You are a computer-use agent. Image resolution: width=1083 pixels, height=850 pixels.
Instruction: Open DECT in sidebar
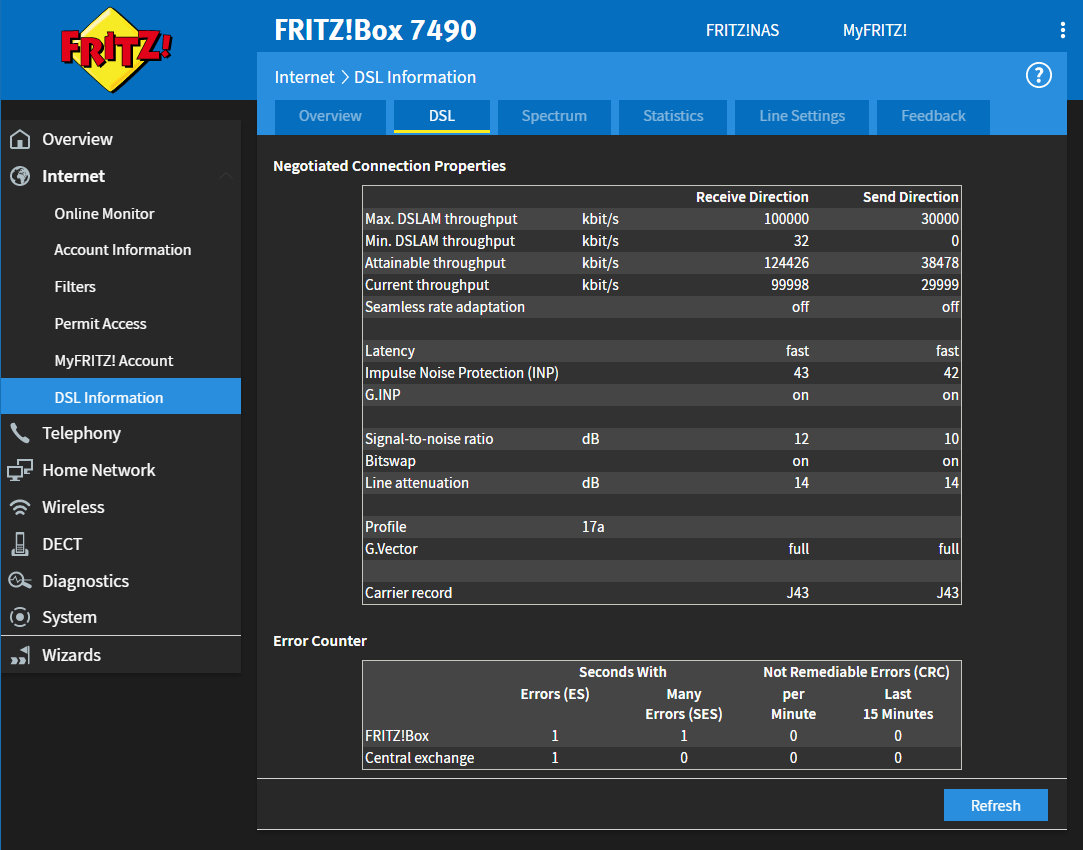click(x=62, y=544)
